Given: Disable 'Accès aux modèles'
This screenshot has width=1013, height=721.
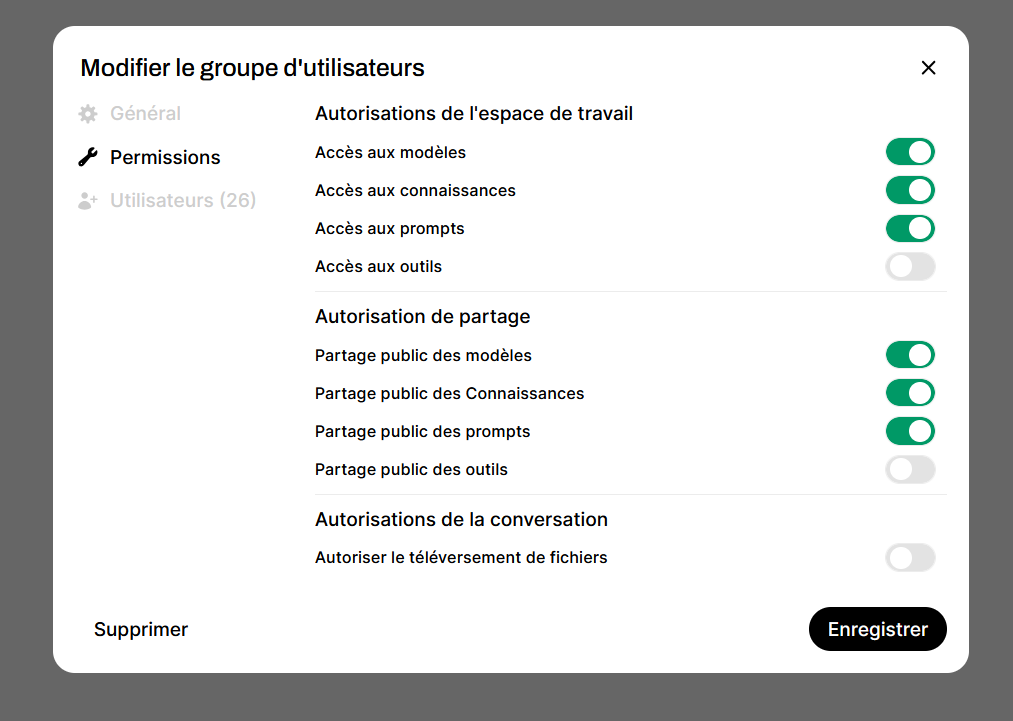Looking at the screenshot, I should [910, 151].
